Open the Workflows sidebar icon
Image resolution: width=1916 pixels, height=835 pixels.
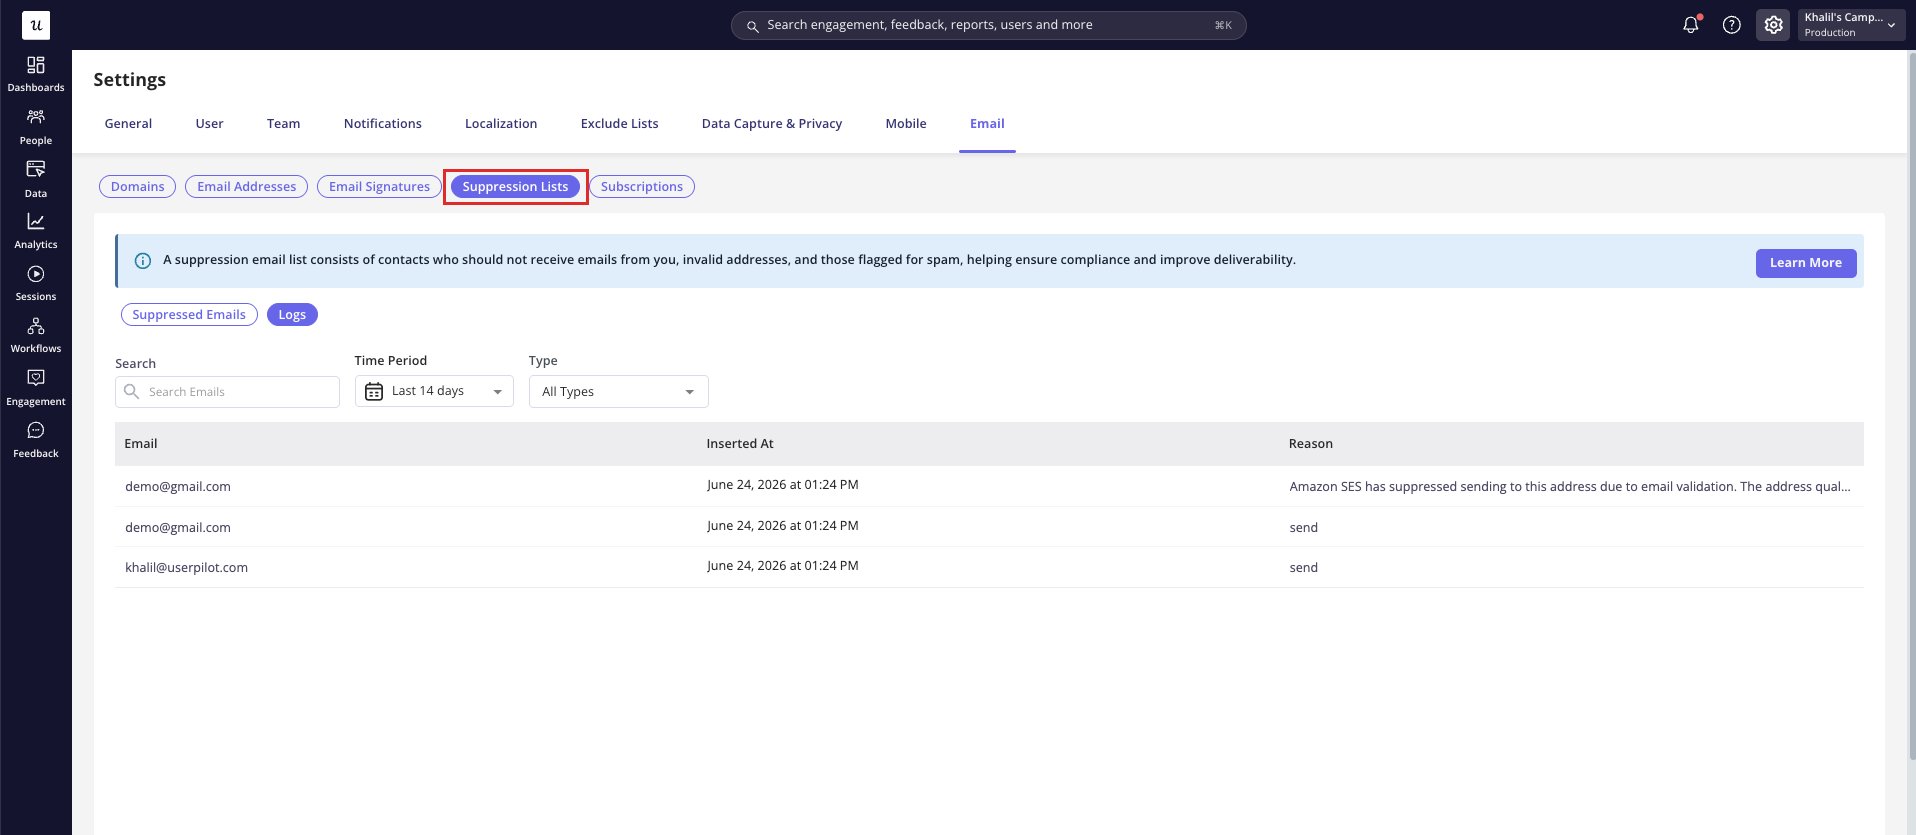coord(36,326)
